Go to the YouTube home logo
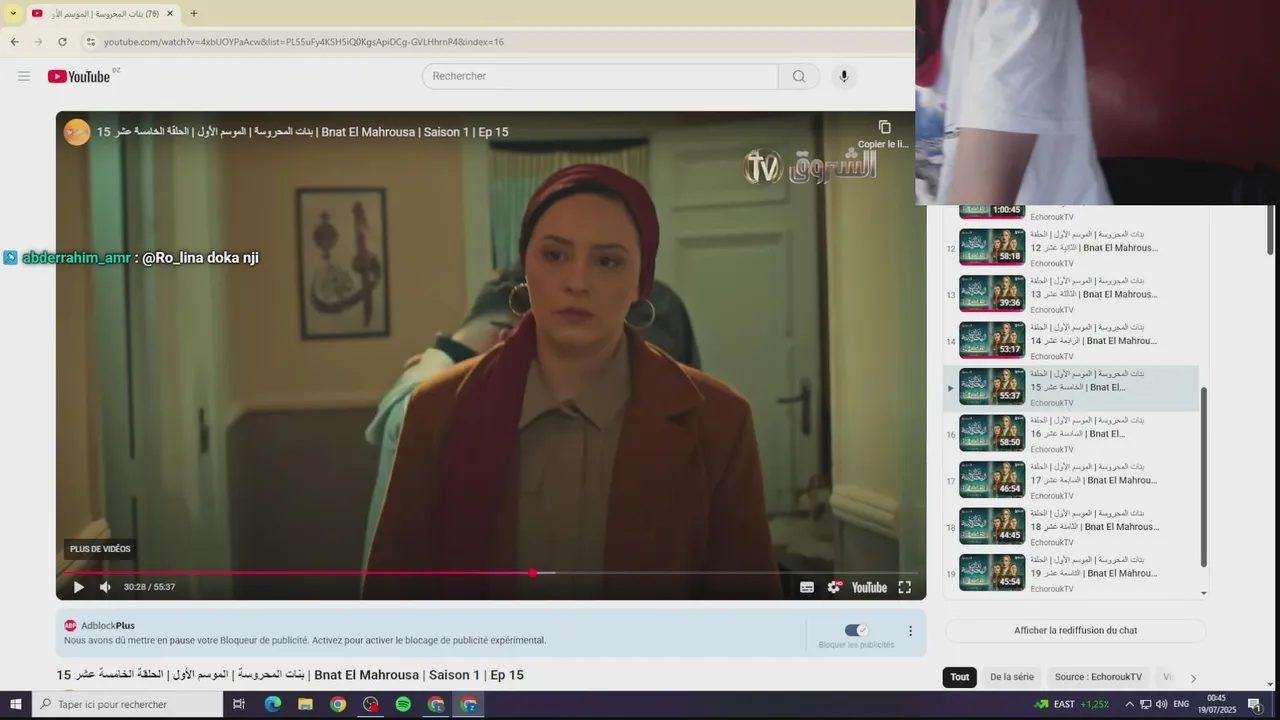The image size is (1280, 720). coord(79,76)
